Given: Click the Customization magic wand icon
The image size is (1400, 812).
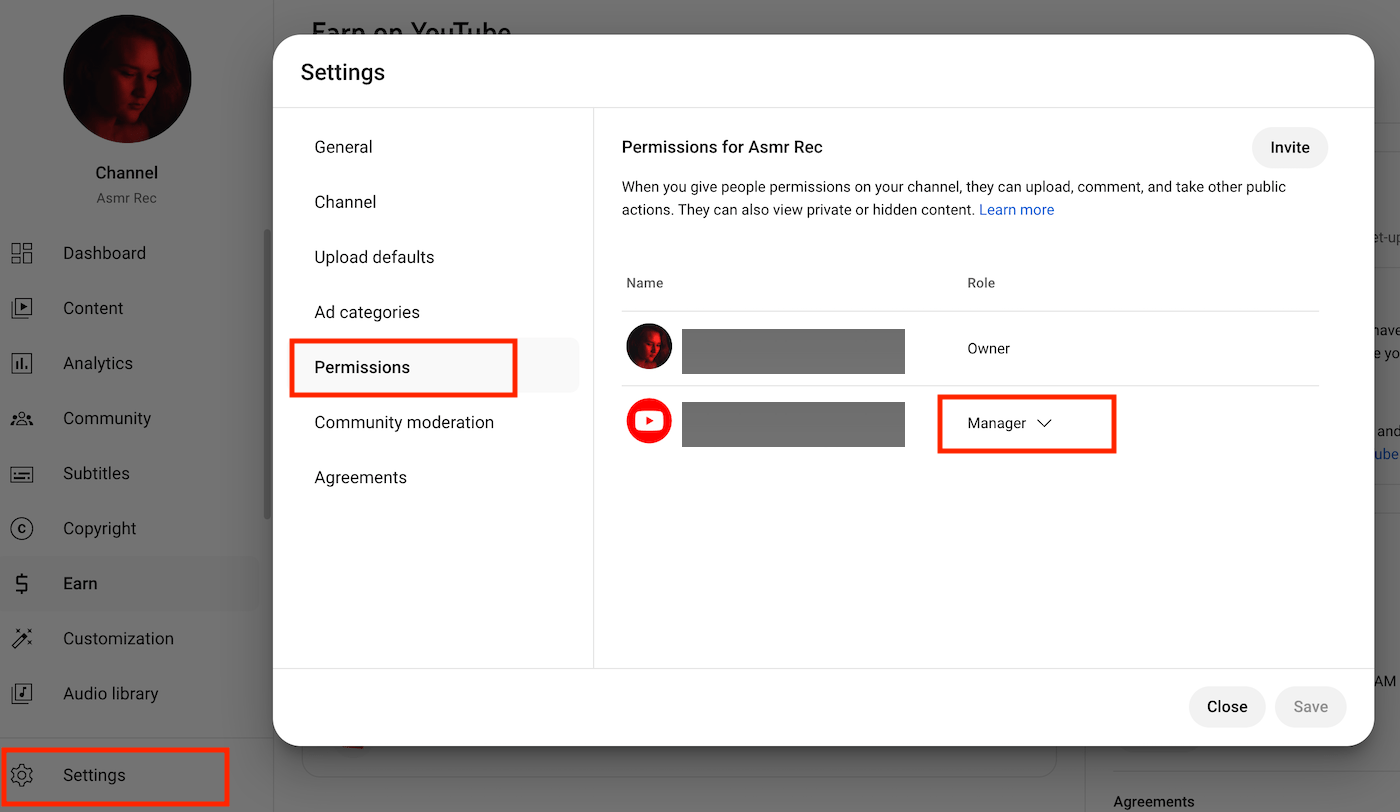Looking at the screenshot, I should tap(22, 638).
